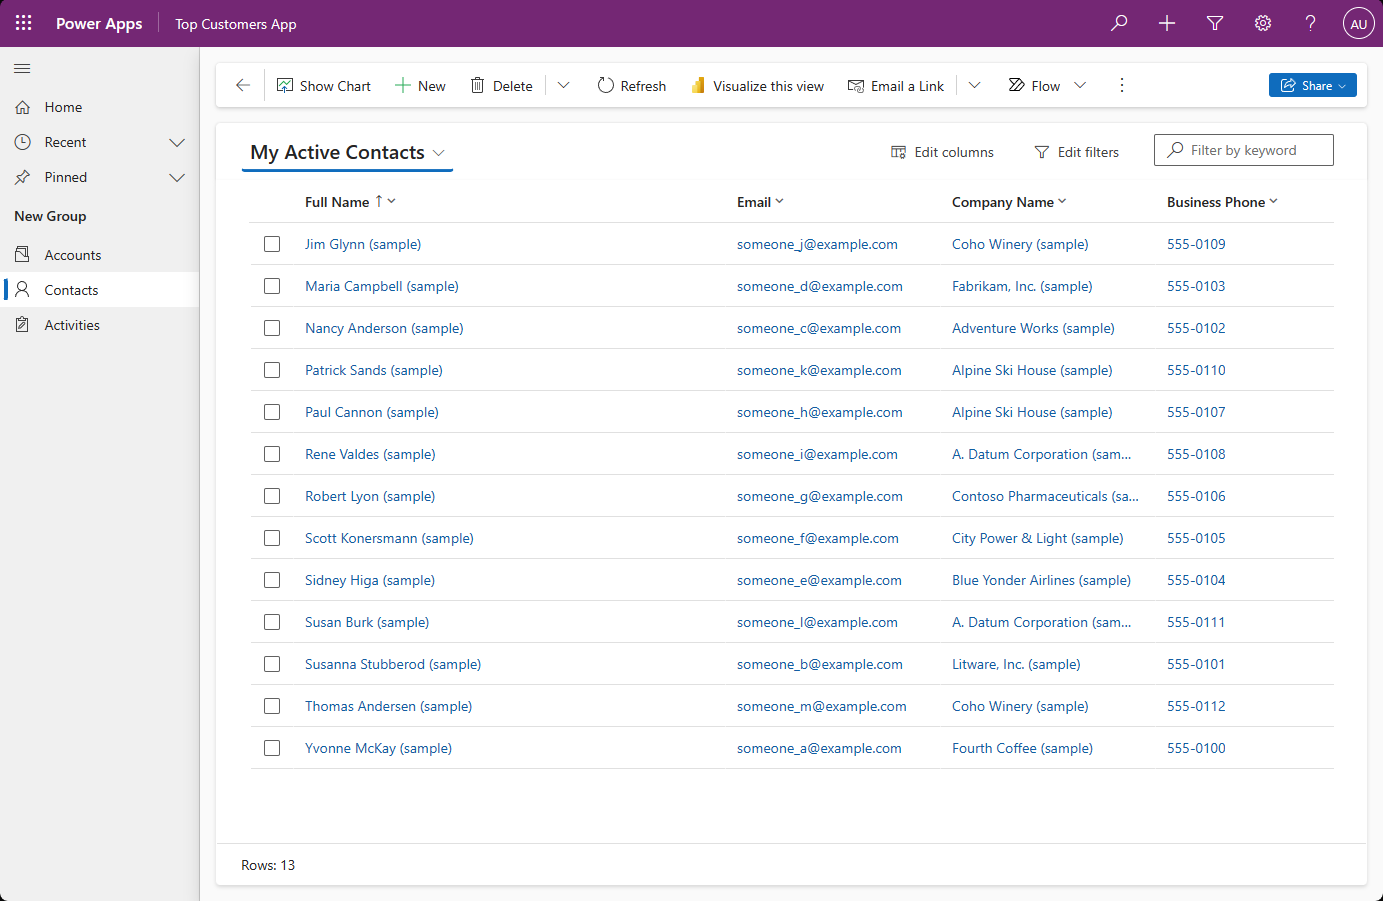
Task: Open Power Apps search
Action: point(1119,22)
